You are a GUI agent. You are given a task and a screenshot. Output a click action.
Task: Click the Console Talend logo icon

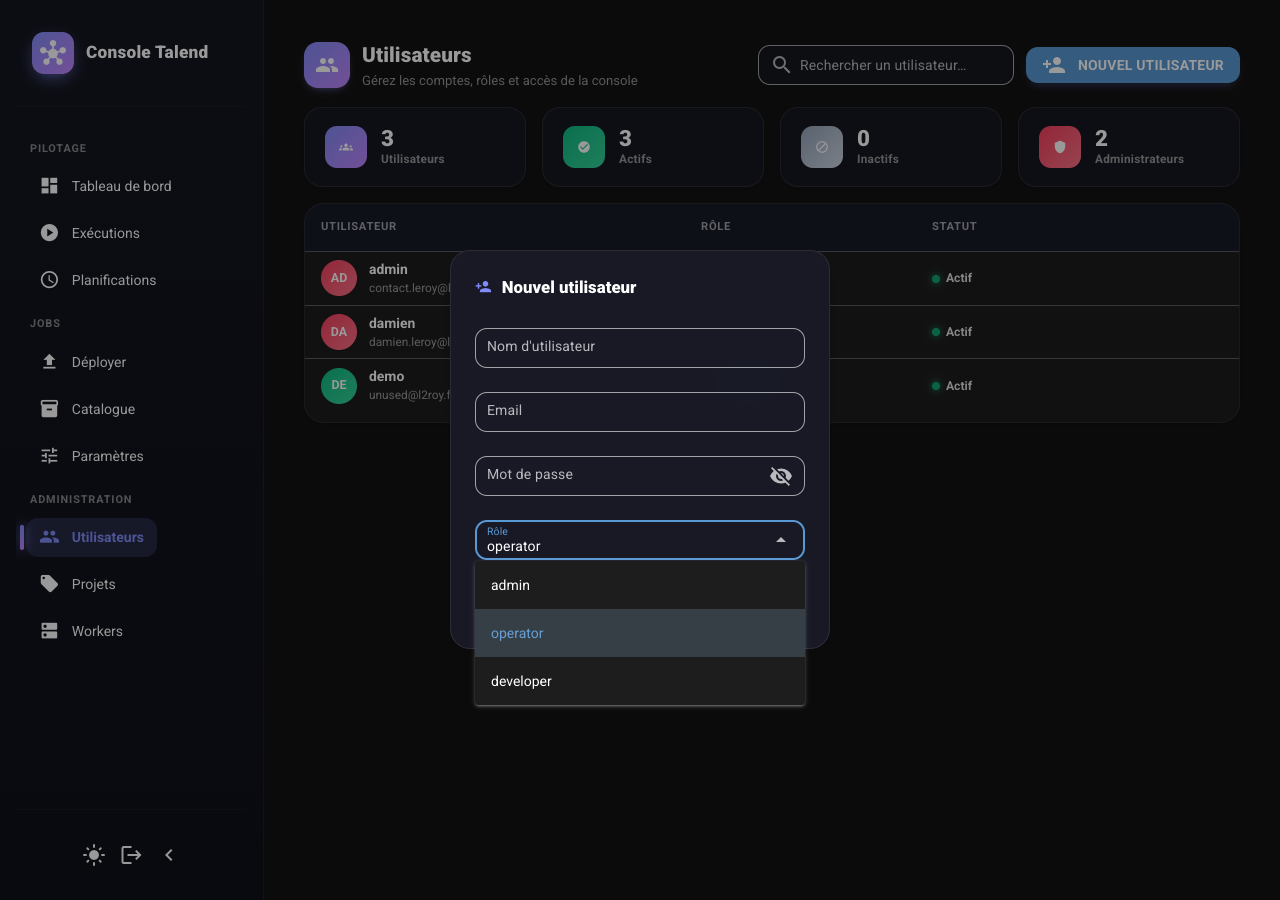point(53,53)
